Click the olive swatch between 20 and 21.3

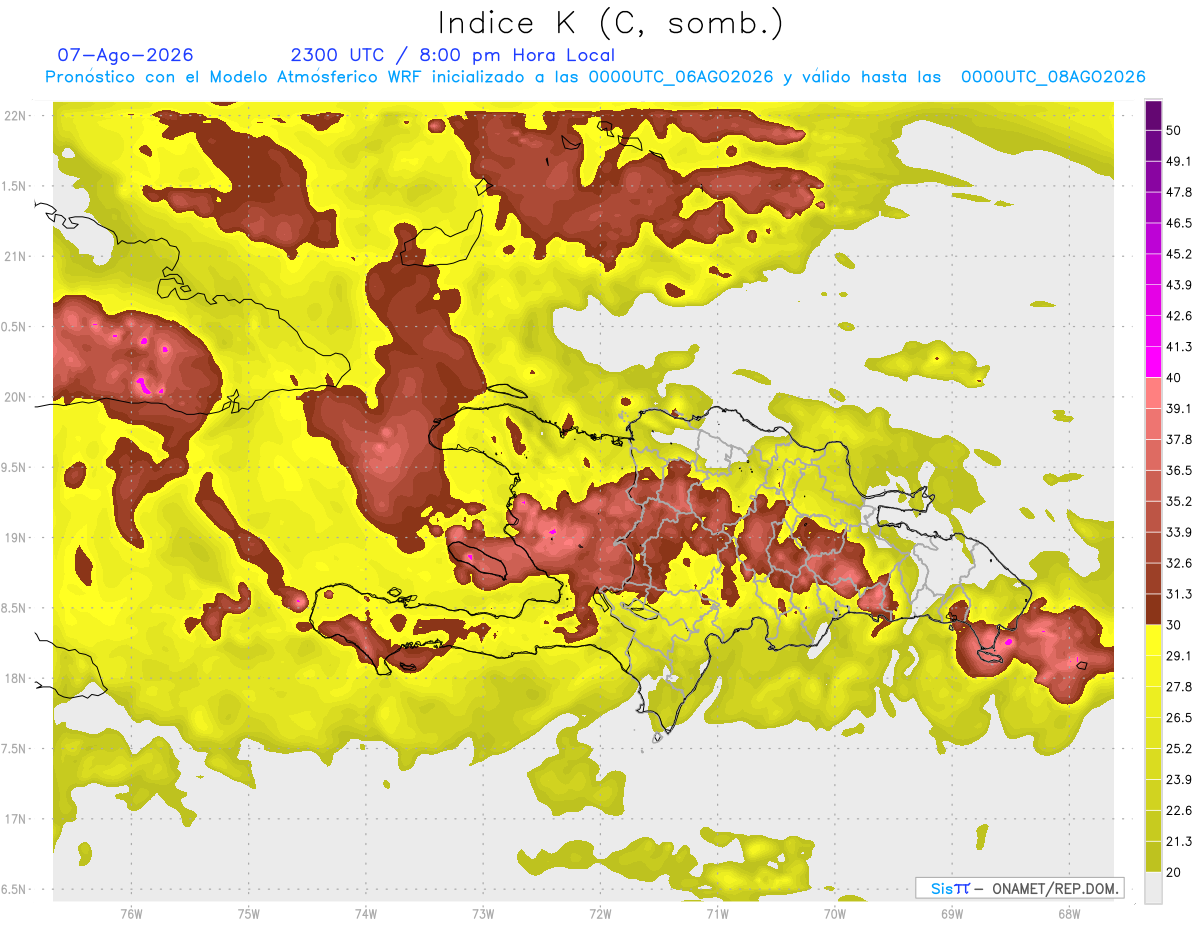[x=1153, y=856]
